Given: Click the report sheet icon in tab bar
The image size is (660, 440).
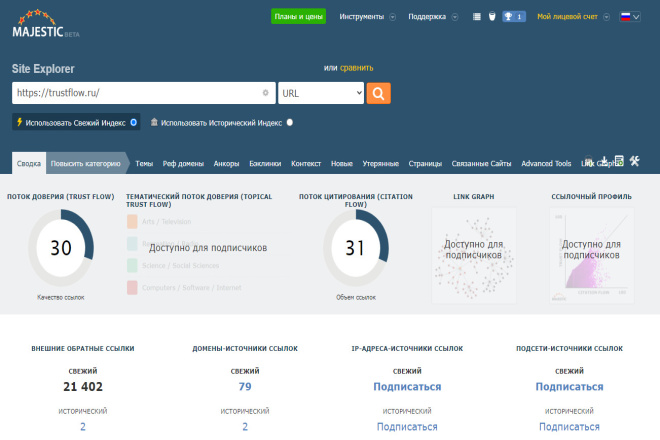Looking at the screenshot, I should point(619,160).
